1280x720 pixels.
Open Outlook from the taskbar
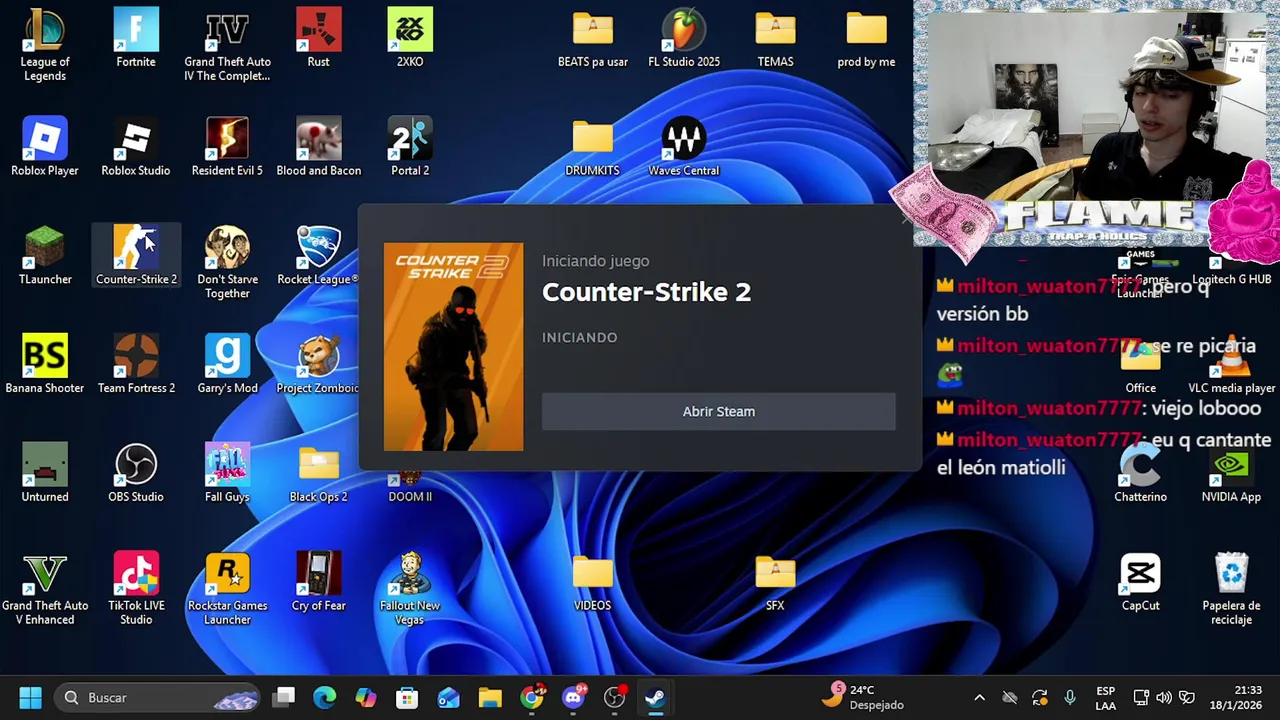point(448,697)
